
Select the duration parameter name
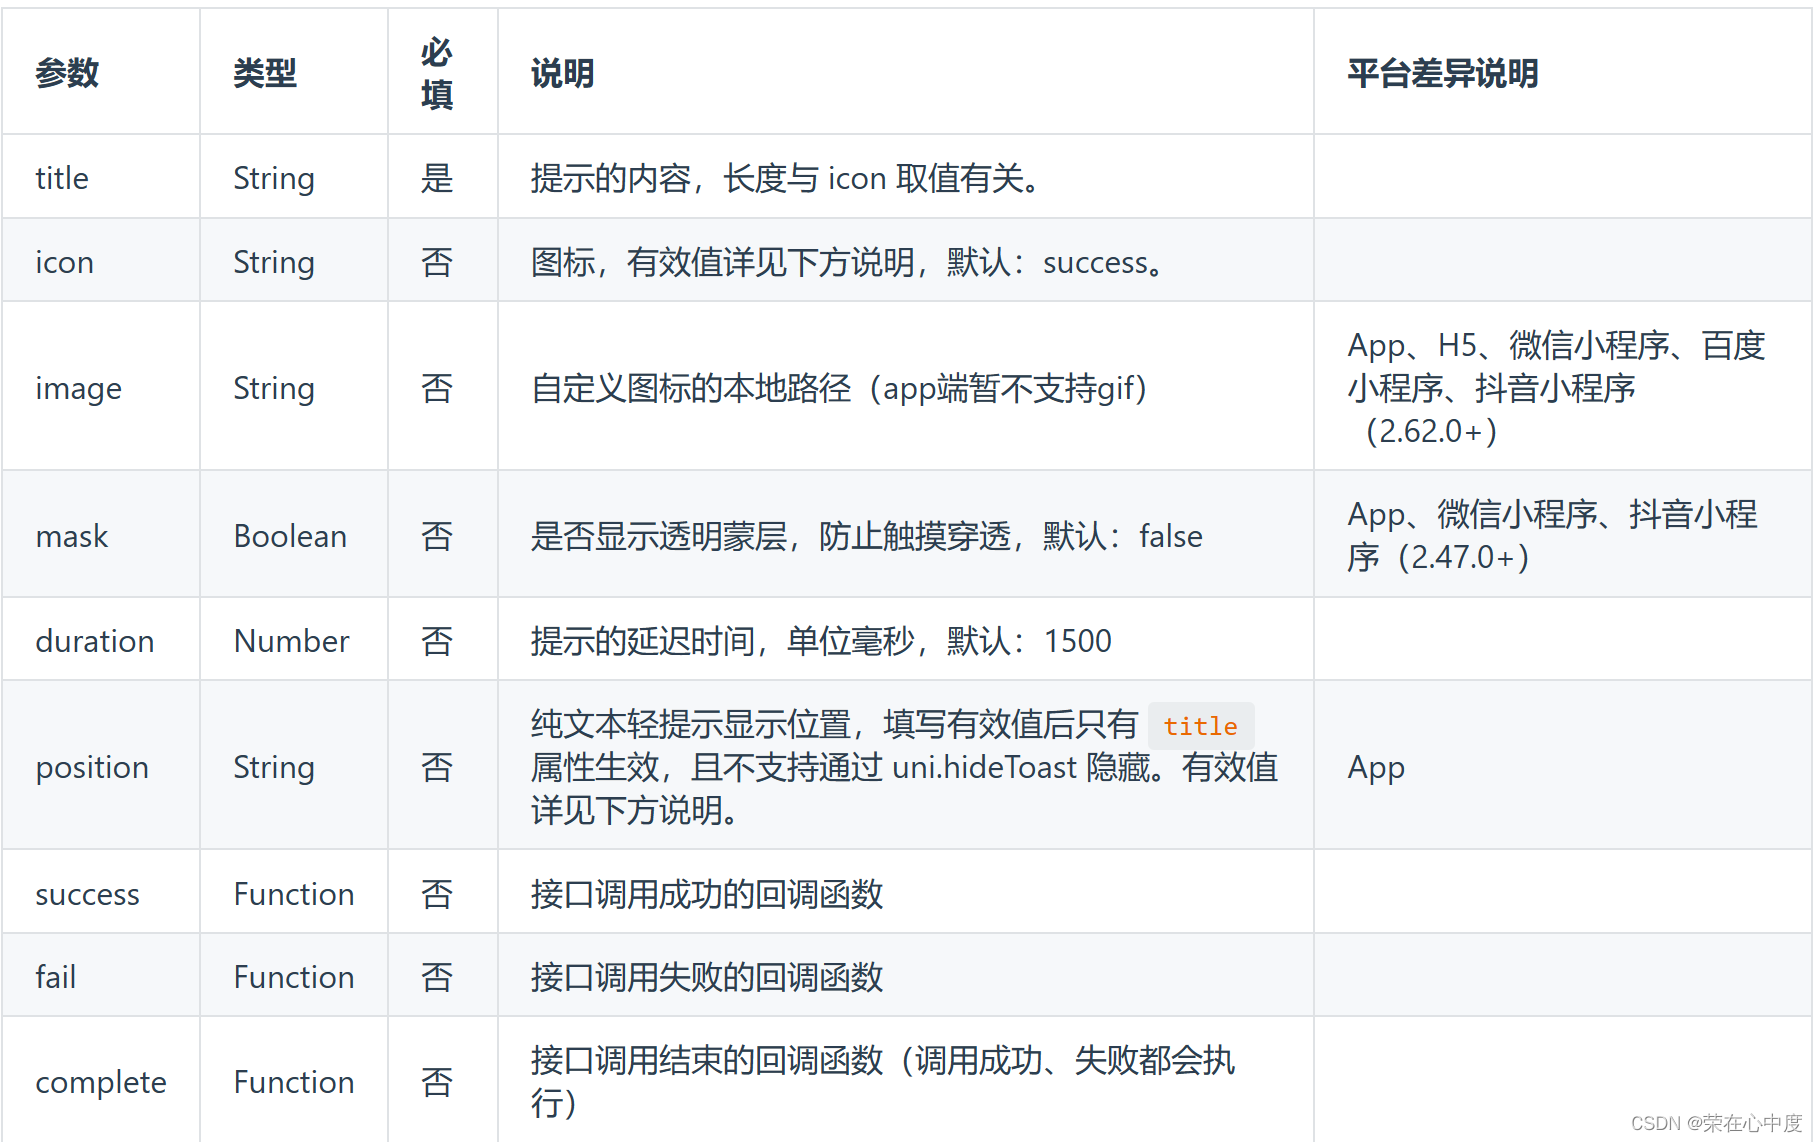pyautogui.click(x=95, y=640)
